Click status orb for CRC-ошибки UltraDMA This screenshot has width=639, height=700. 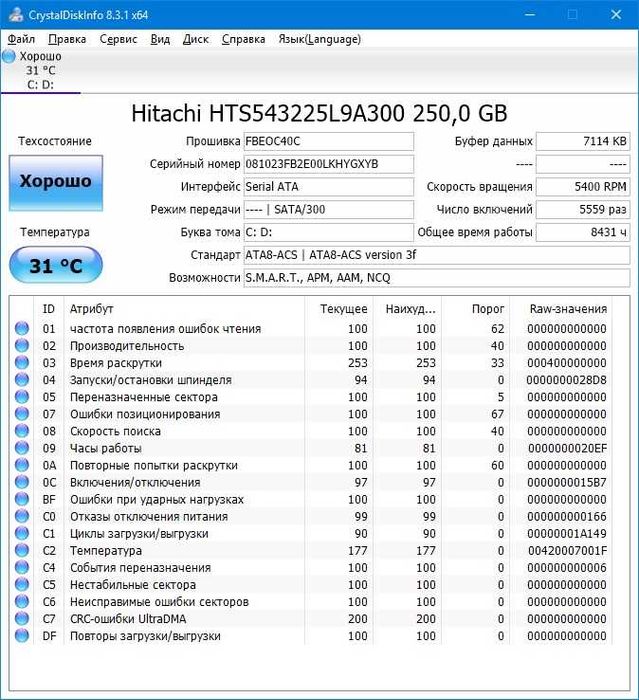pyautogui.click(x=21, y=618)
